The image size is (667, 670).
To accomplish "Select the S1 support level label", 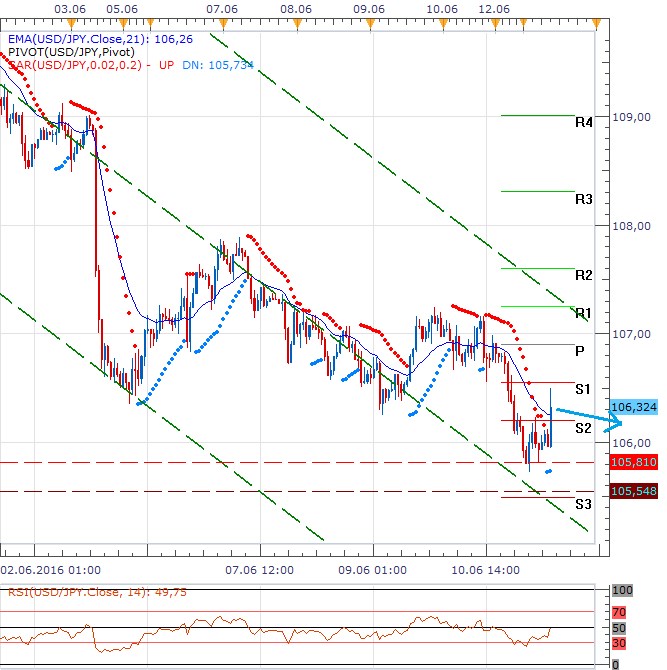I will [x=584, y=388].
